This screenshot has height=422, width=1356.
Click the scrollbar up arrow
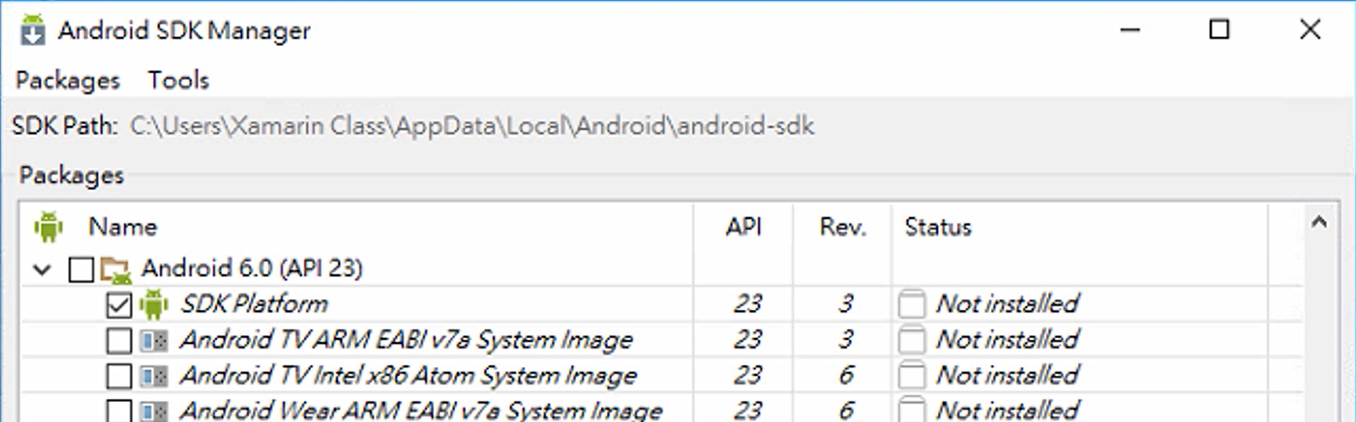pyautogui.click(x=1319, y=223)
